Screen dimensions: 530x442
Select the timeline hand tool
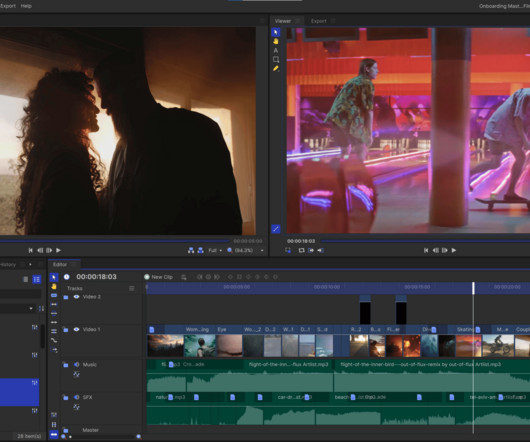click(54, 287)
